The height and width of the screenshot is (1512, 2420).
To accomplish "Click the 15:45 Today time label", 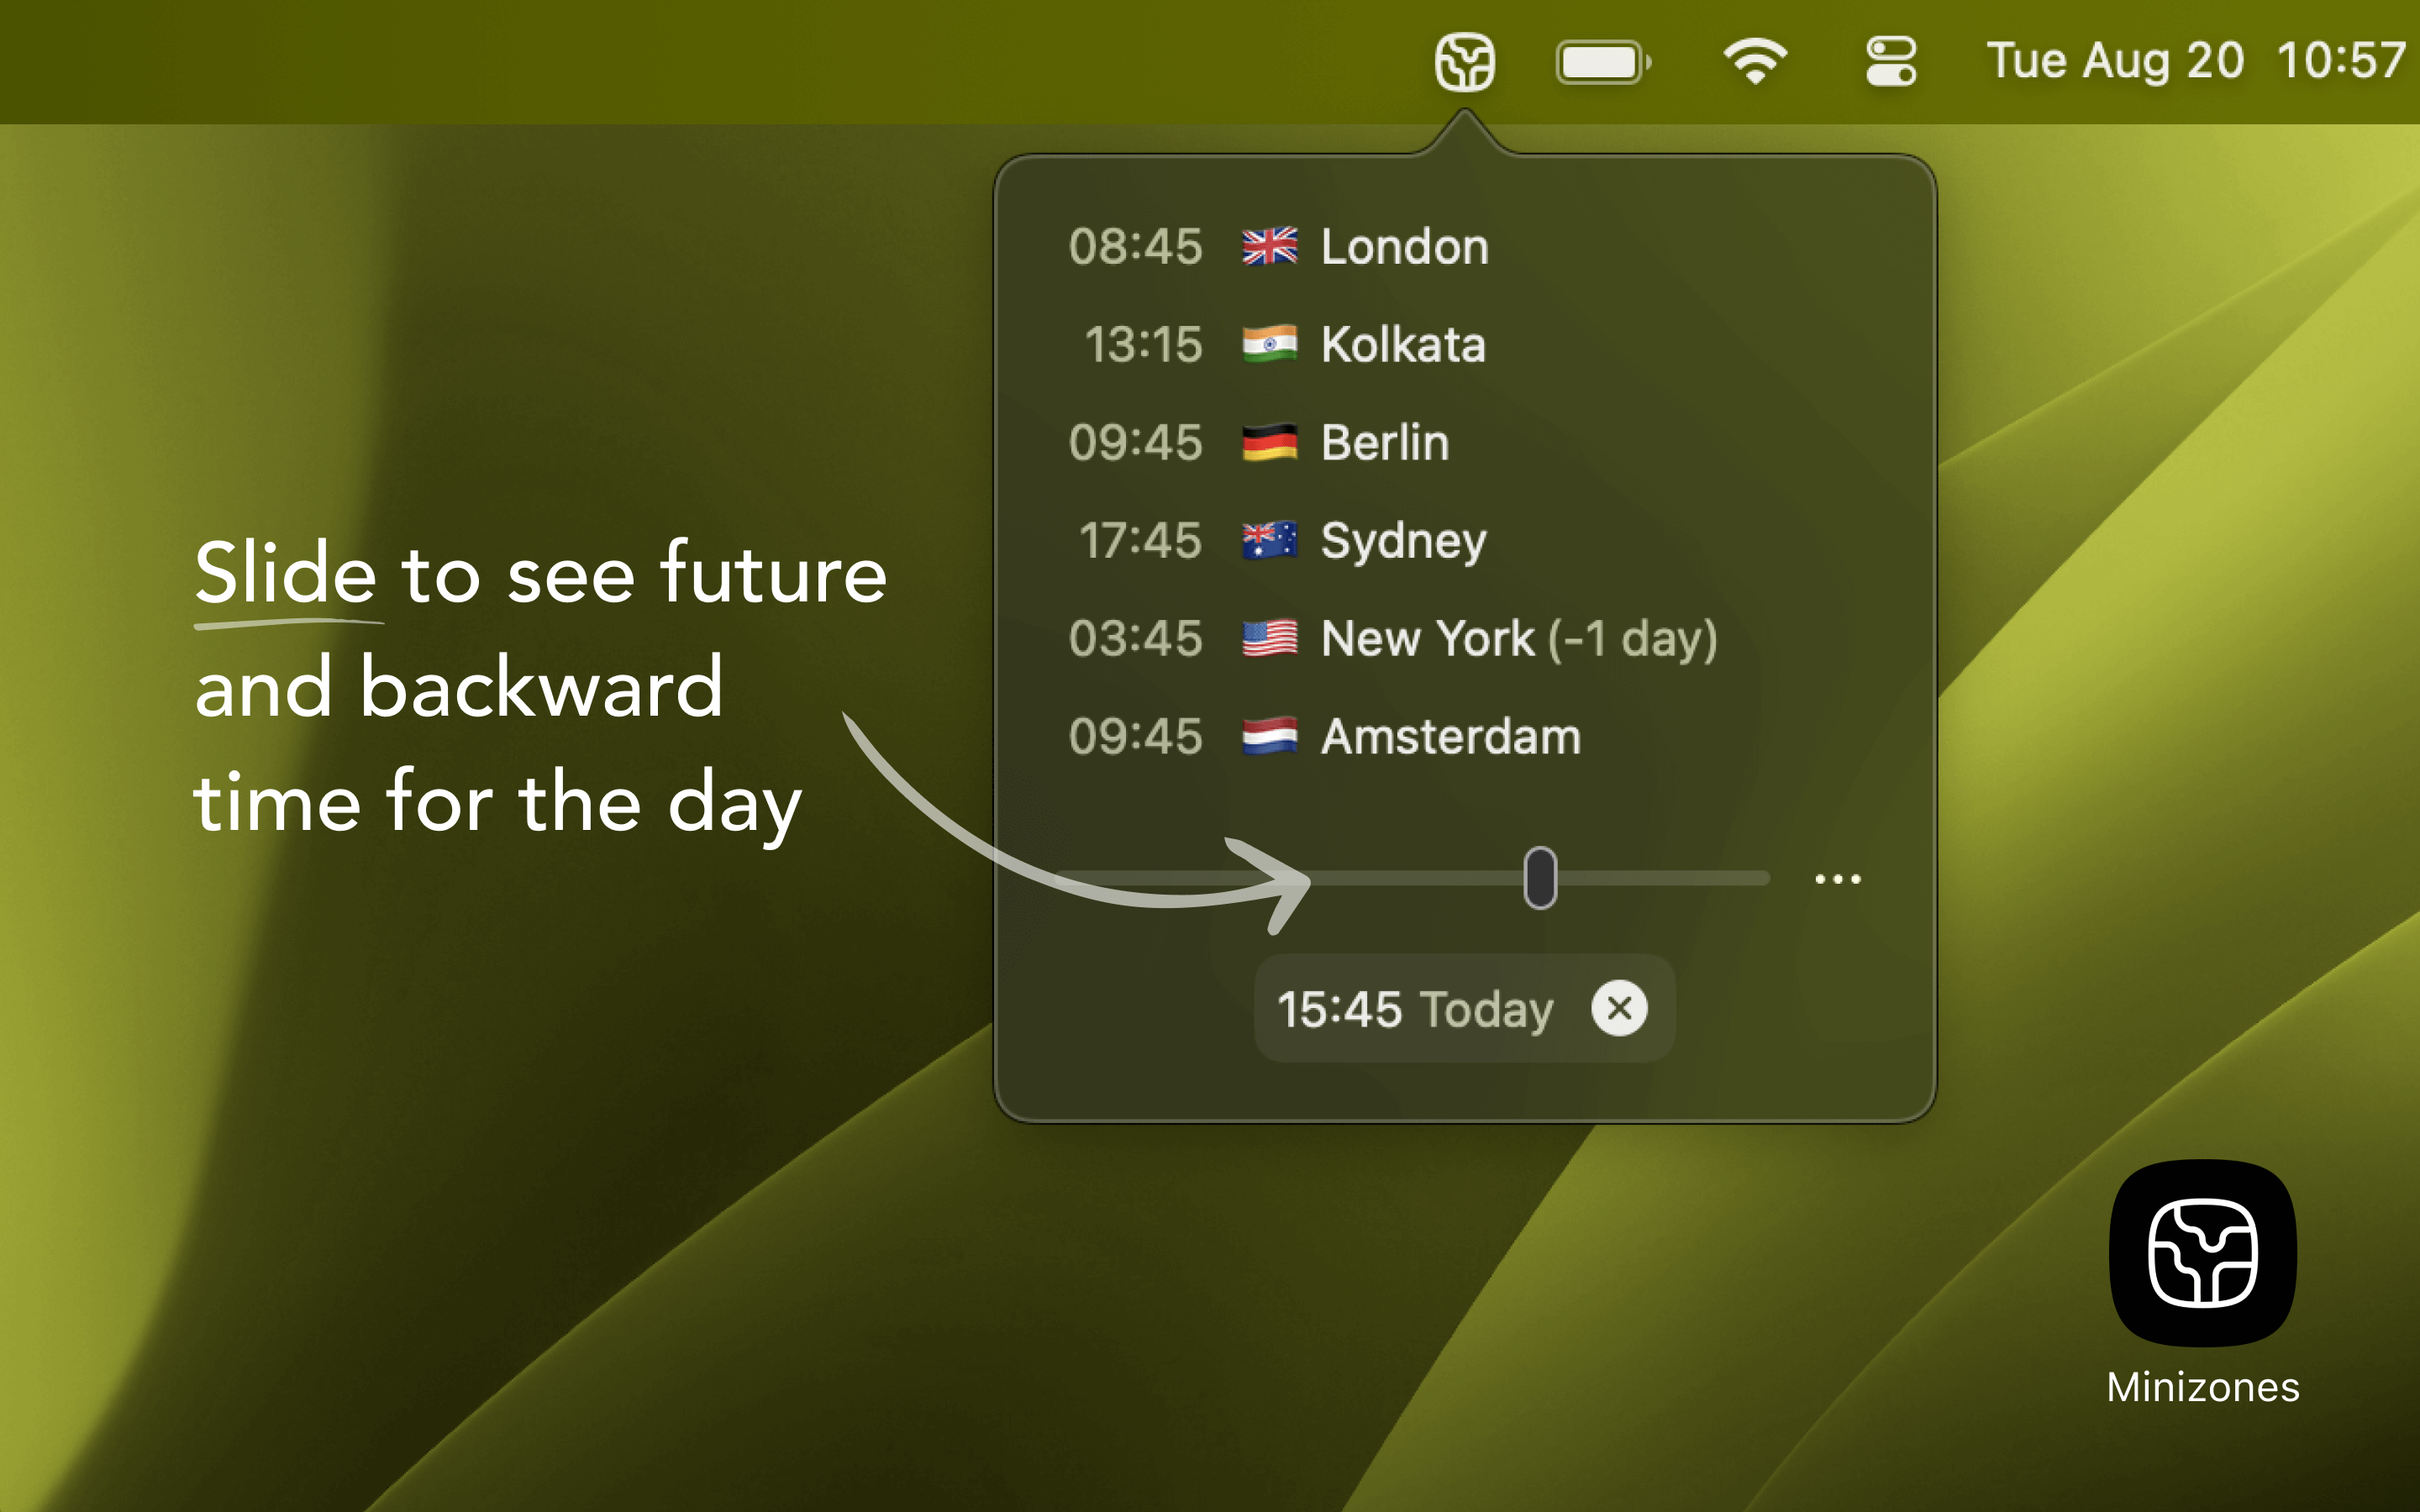I will [x=1414, y=1008].
